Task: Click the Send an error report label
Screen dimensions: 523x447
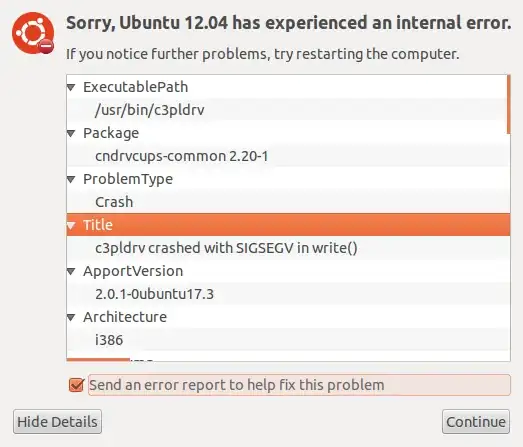Action: (x=236, y=385)
